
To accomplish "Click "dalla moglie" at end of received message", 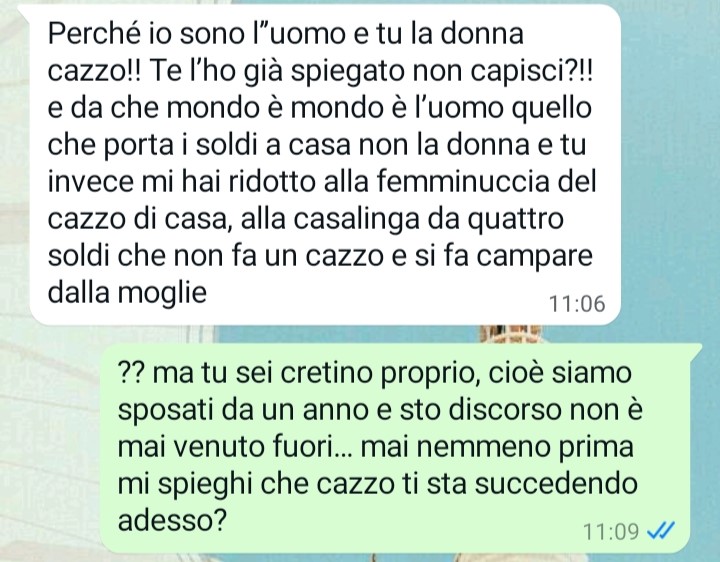I will (x=127, y=292).
